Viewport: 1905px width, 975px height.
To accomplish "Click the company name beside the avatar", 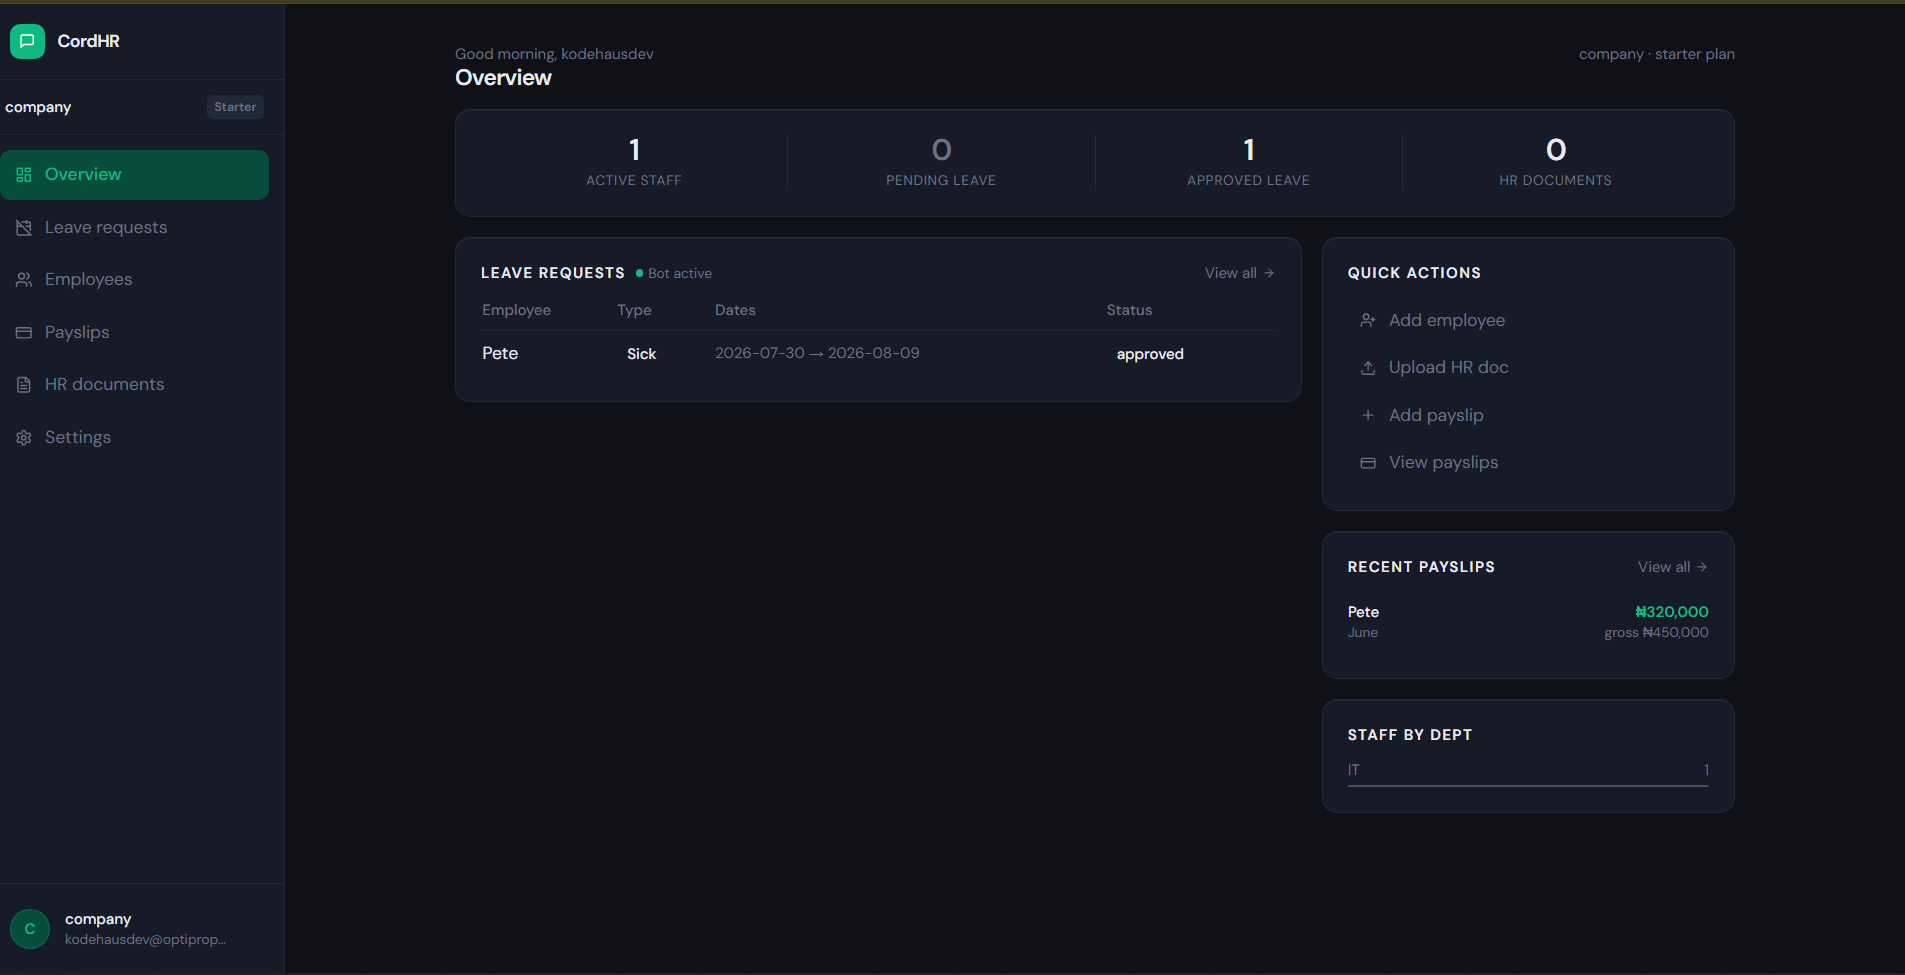I will tap(98, 919).
